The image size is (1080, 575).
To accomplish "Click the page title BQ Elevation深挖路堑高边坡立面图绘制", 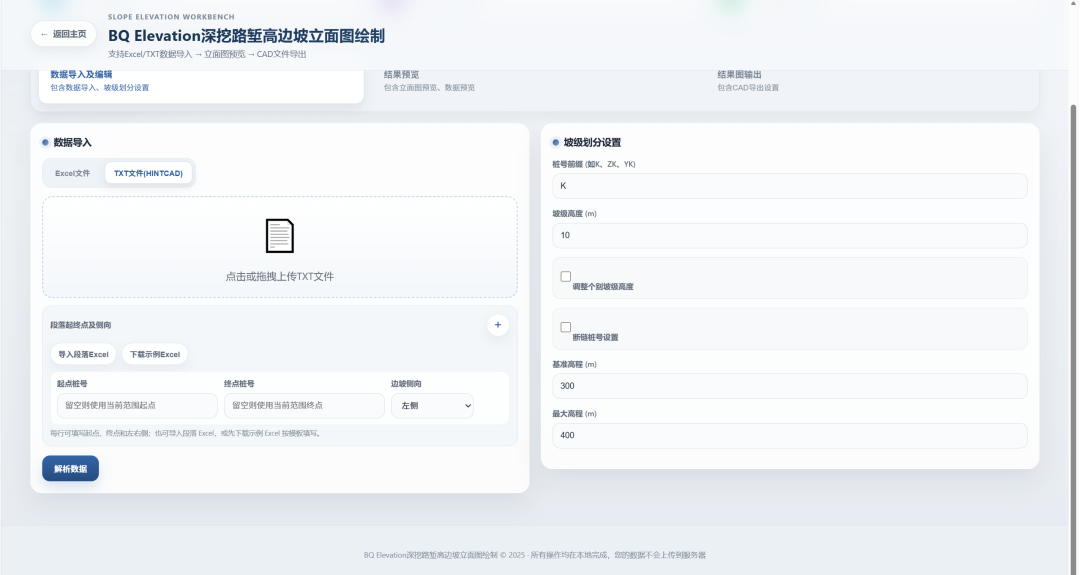I will tap(246, 36).
